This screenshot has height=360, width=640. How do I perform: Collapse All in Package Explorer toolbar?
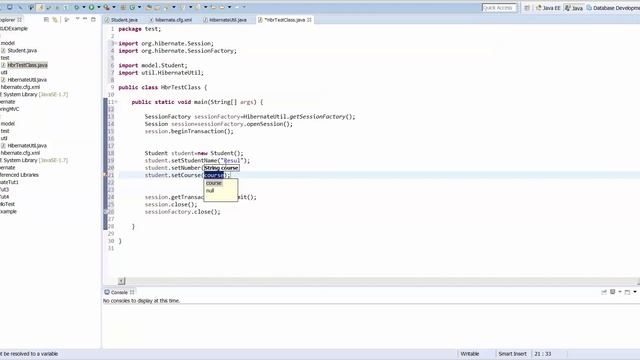tap(47, 20)
